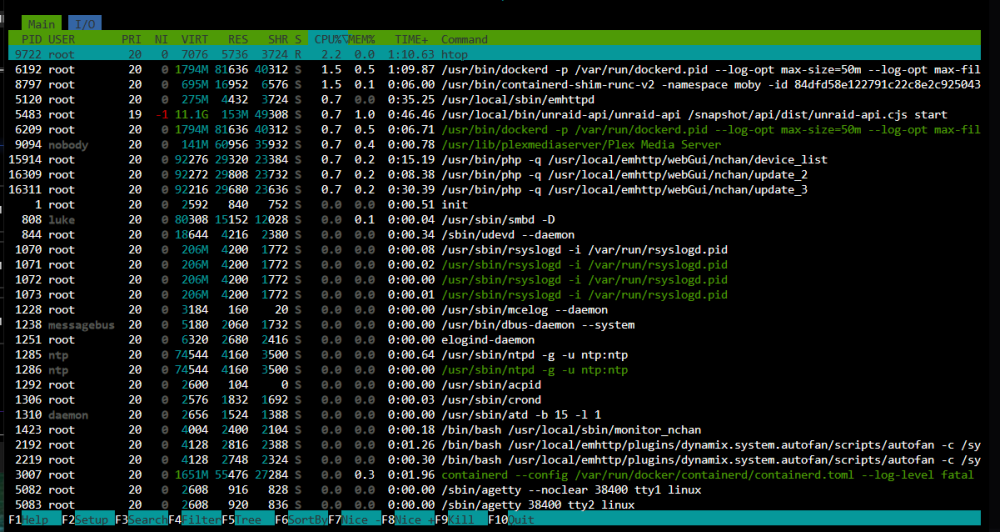This screenshot has width=1000, height=532.
Task: Click user luke in the USER column
Action: (61, 220)
